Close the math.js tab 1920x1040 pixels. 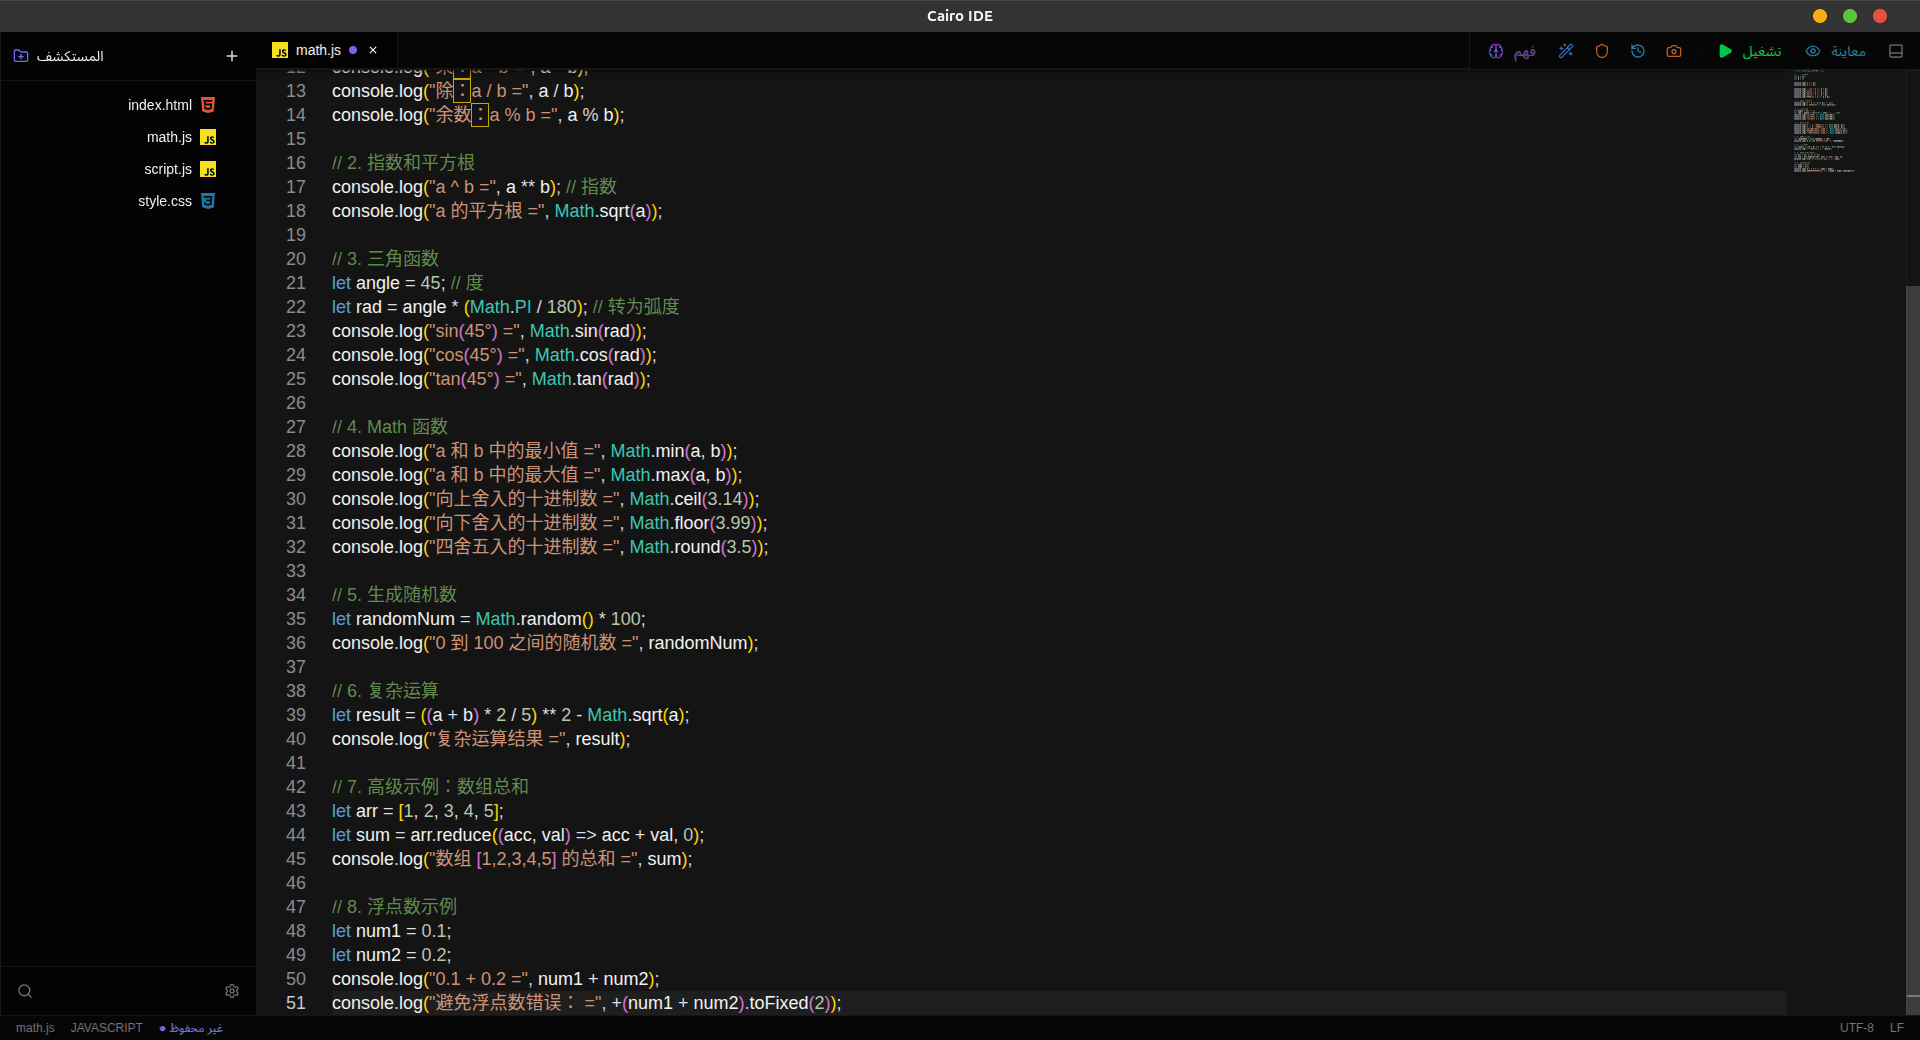(x=373, y=50)
